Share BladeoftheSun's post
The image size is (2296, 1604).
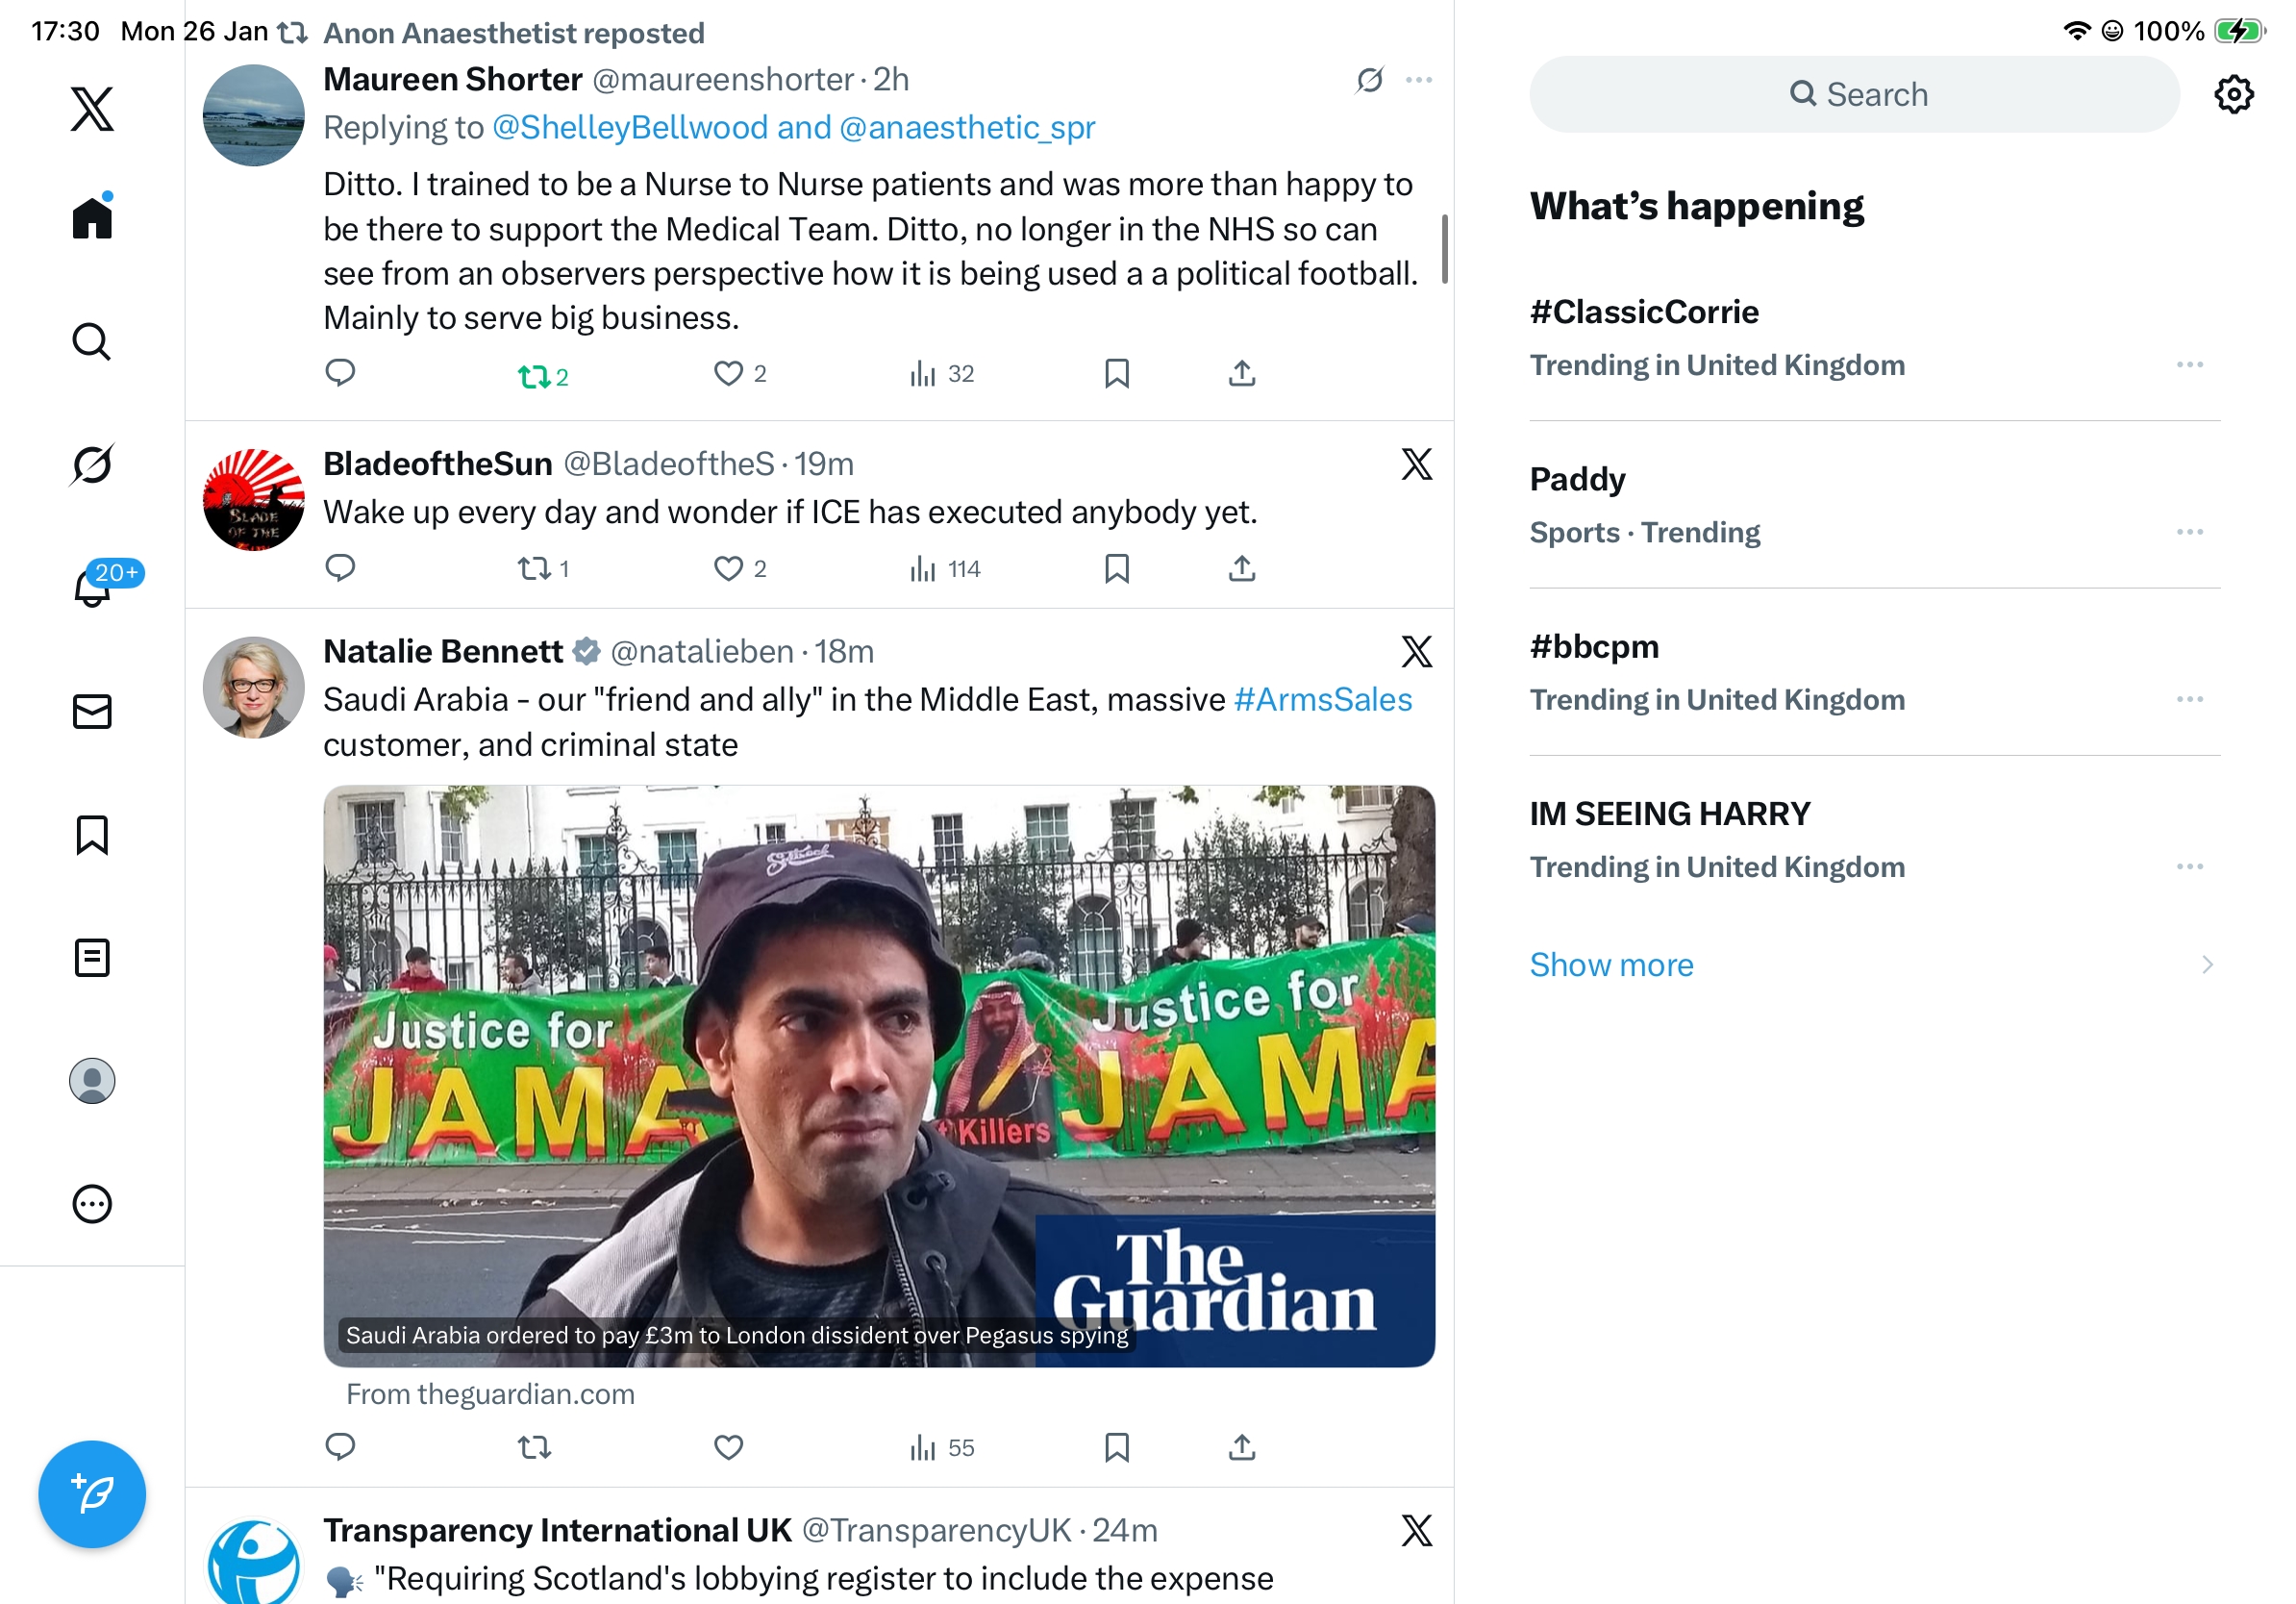1241,569
